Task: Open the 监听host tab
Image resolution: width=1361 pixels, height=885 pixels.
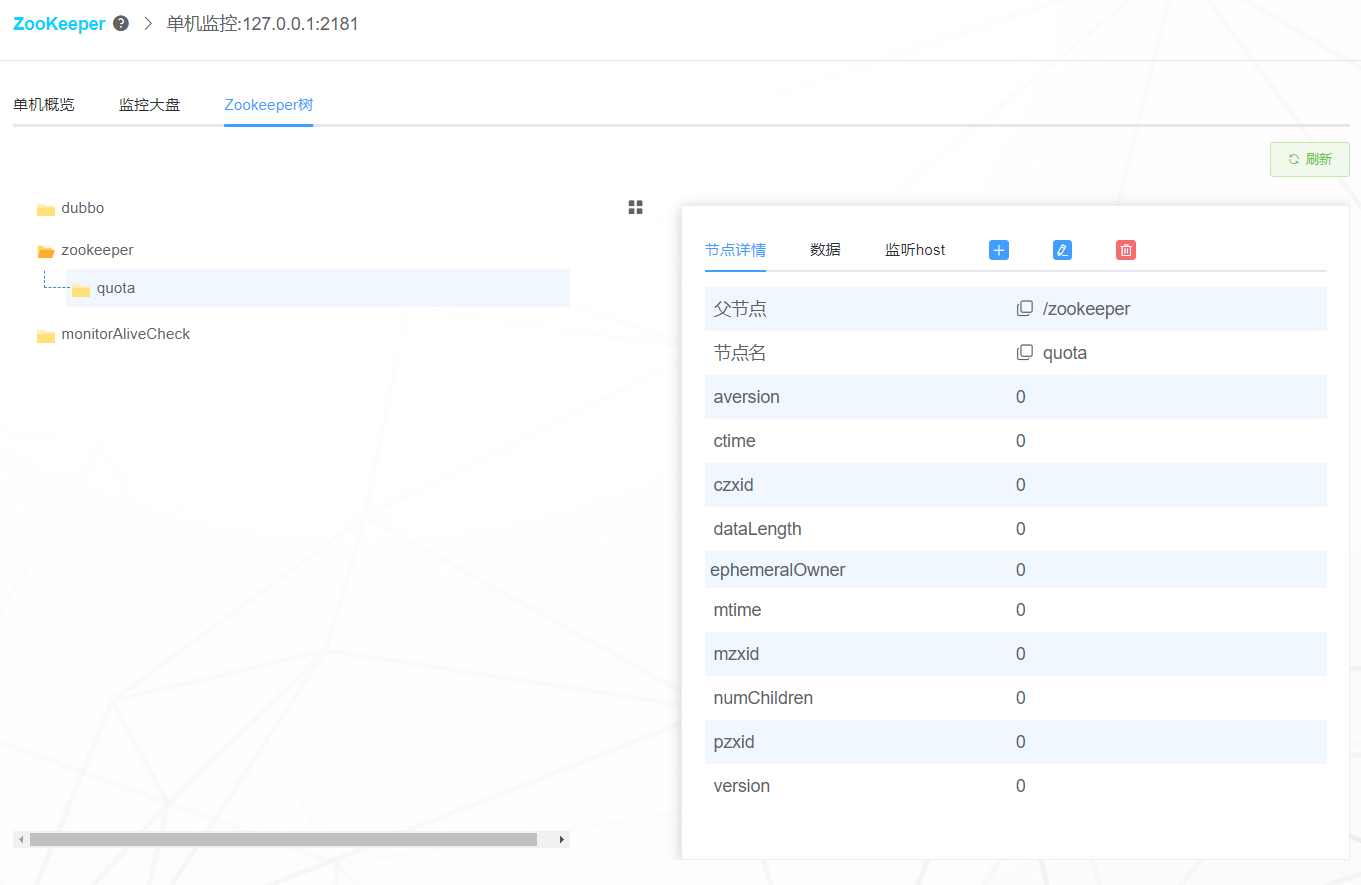Action: 915,249
